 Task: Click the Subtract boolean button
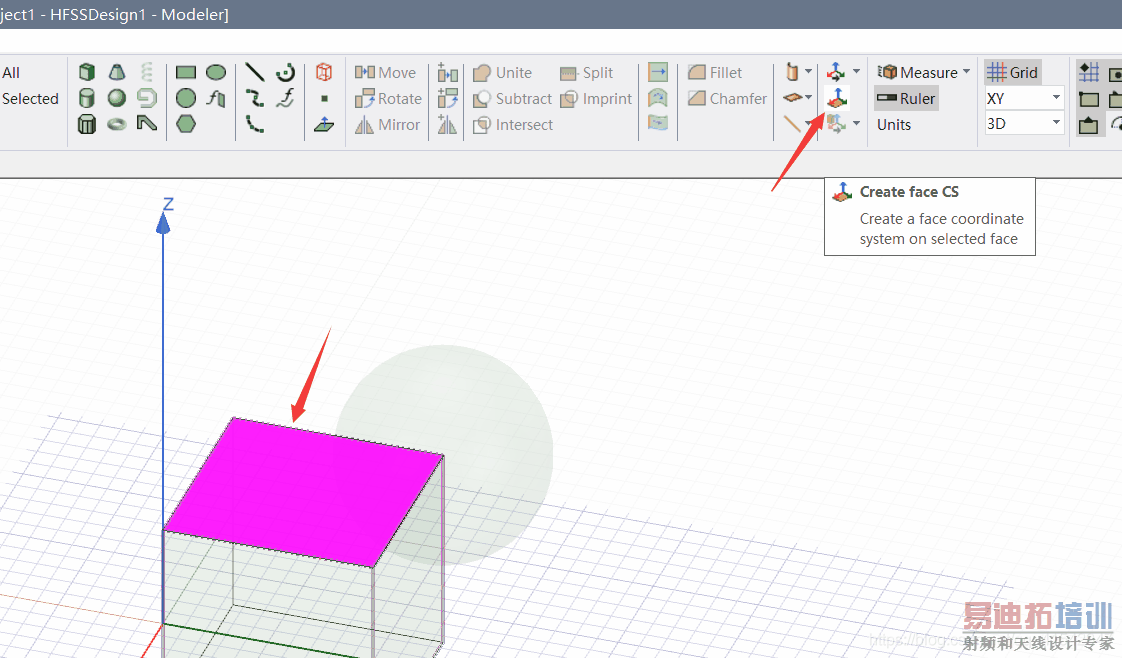[x=512, y=98]
